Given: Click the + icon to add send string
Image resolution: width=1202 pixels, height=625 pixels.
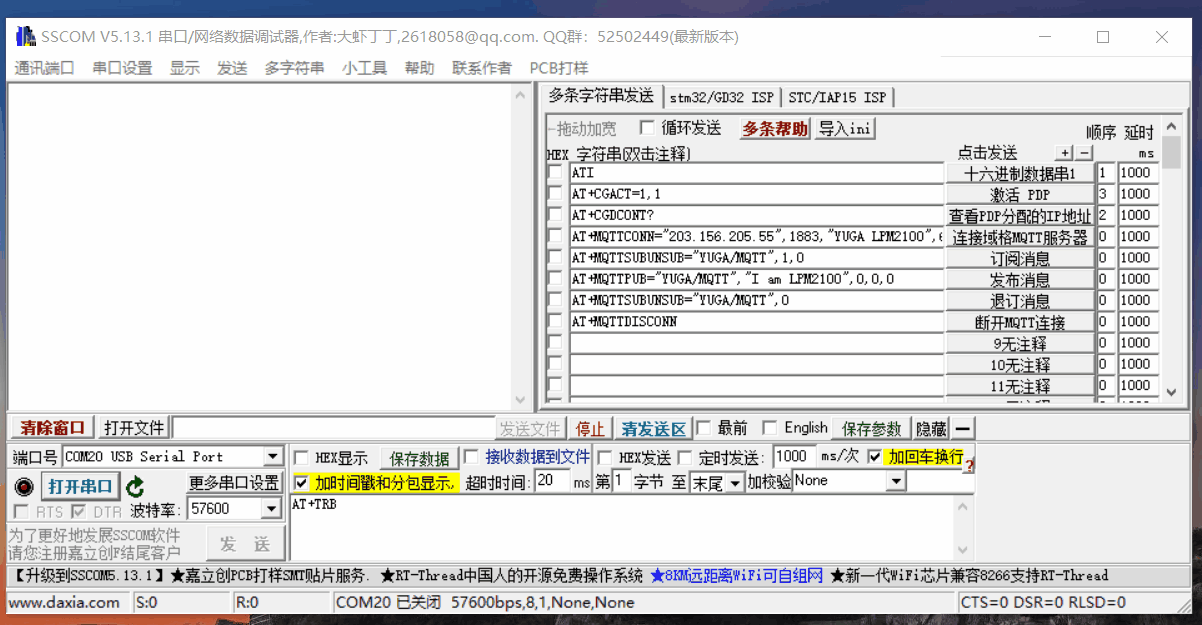Looking at the screenshot, I should click(1065, 153).
